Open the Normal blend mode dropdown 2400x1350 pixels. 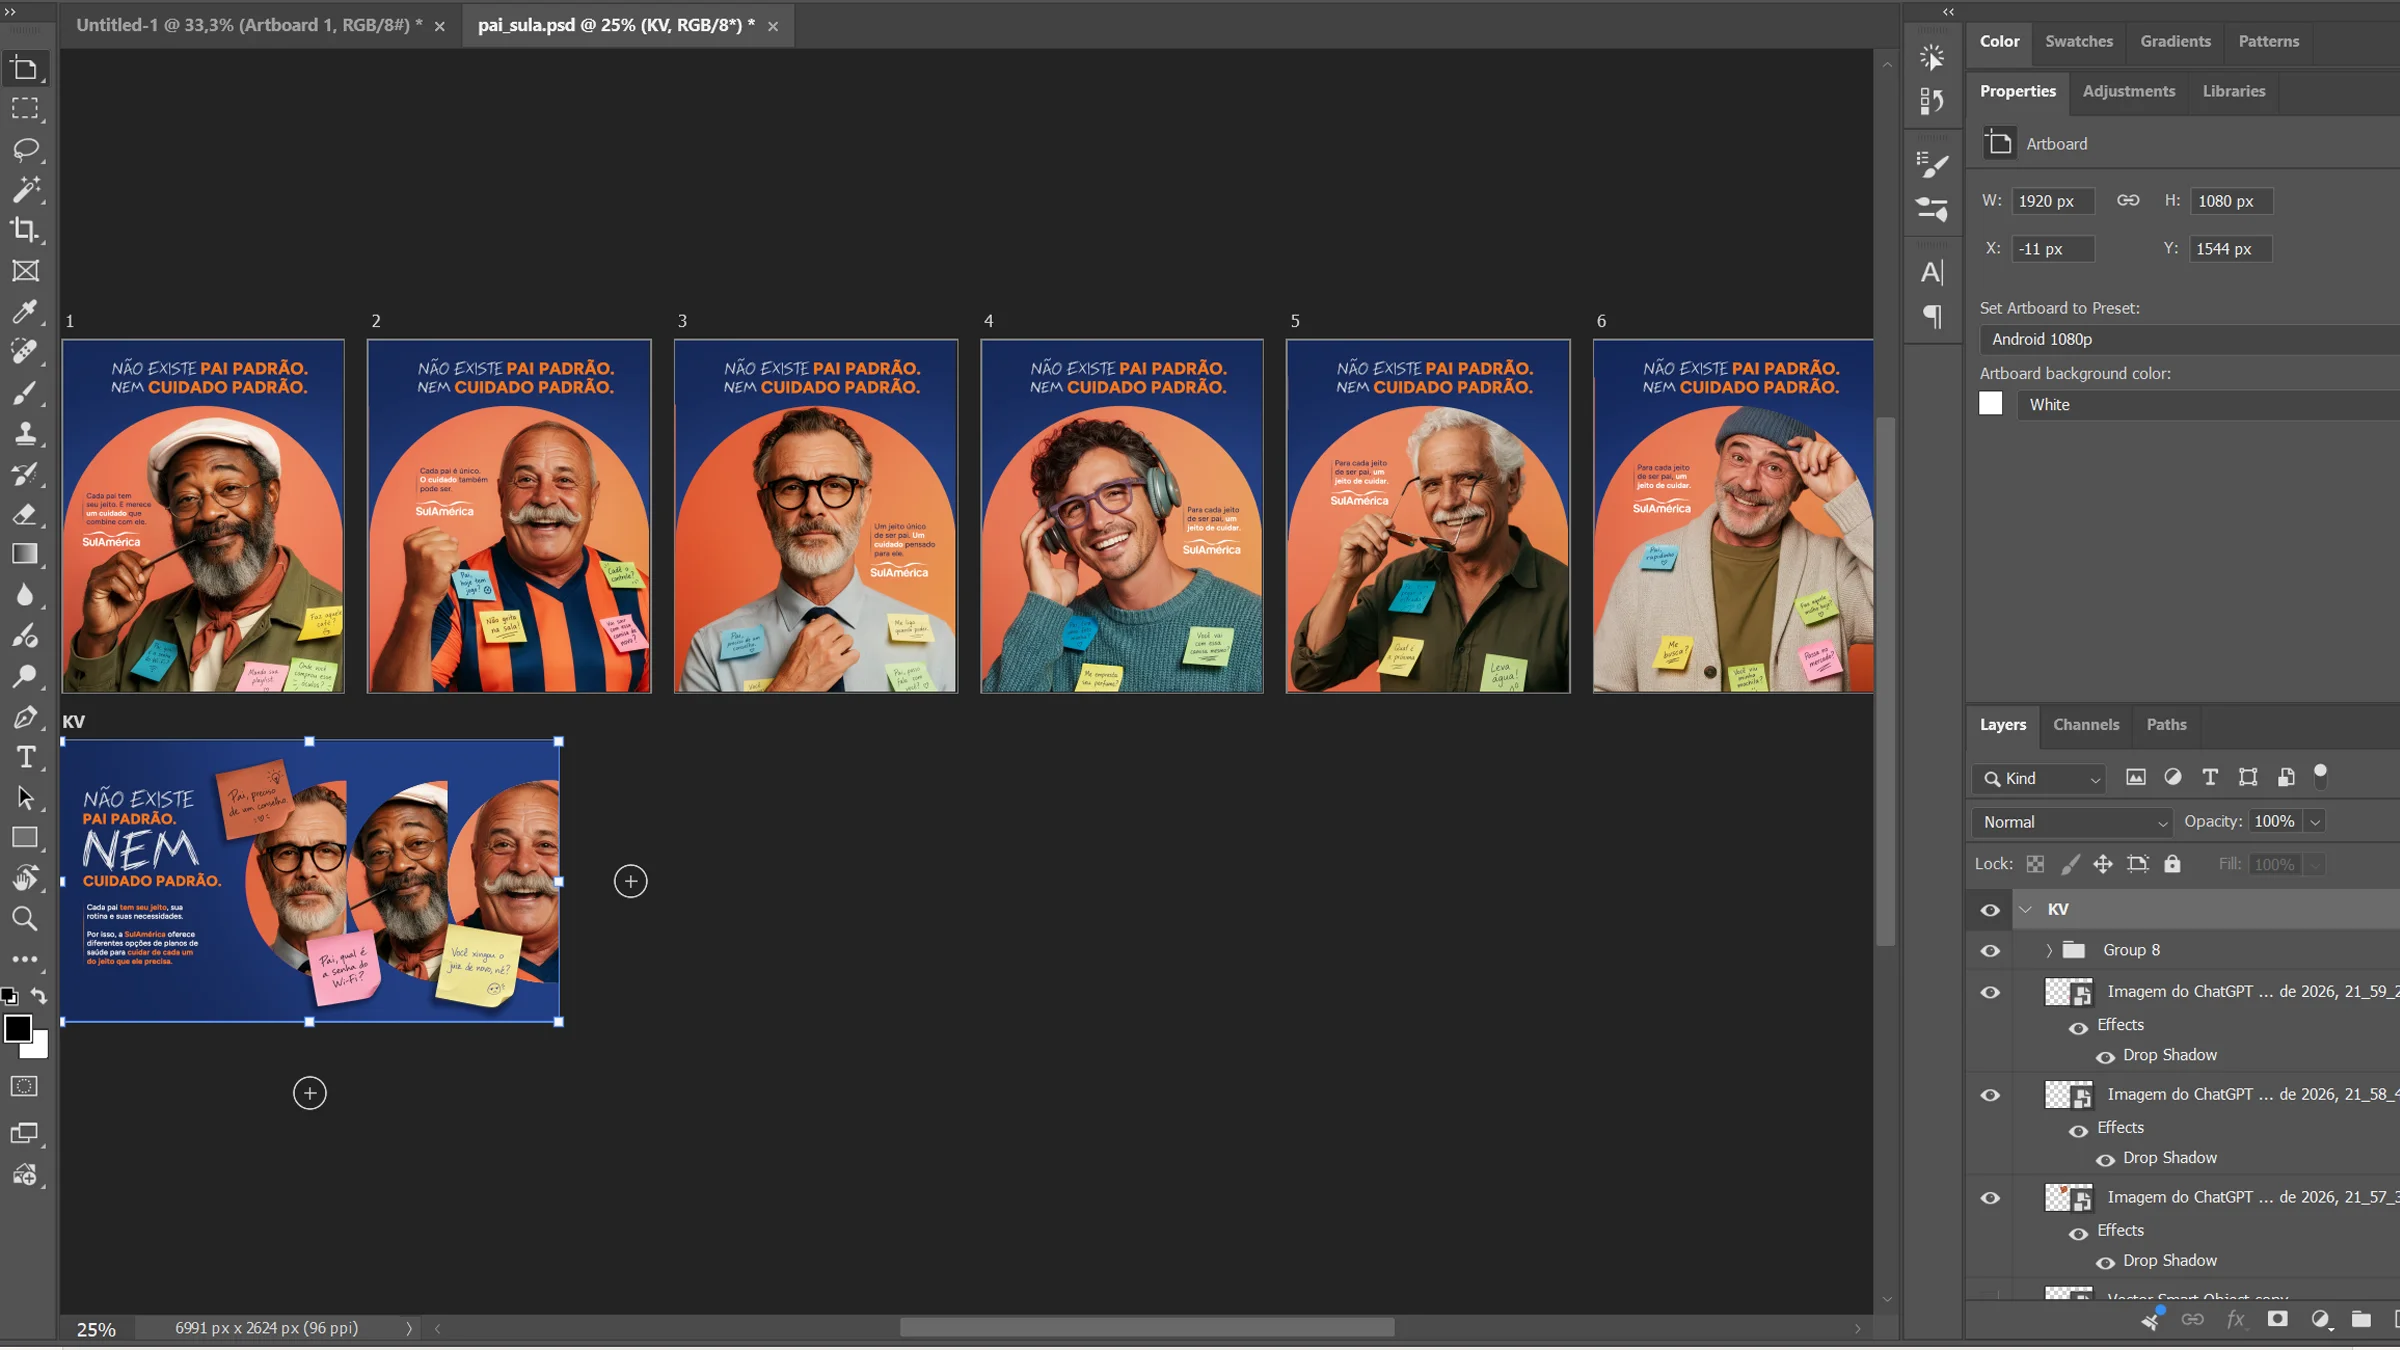(2072, 822)
